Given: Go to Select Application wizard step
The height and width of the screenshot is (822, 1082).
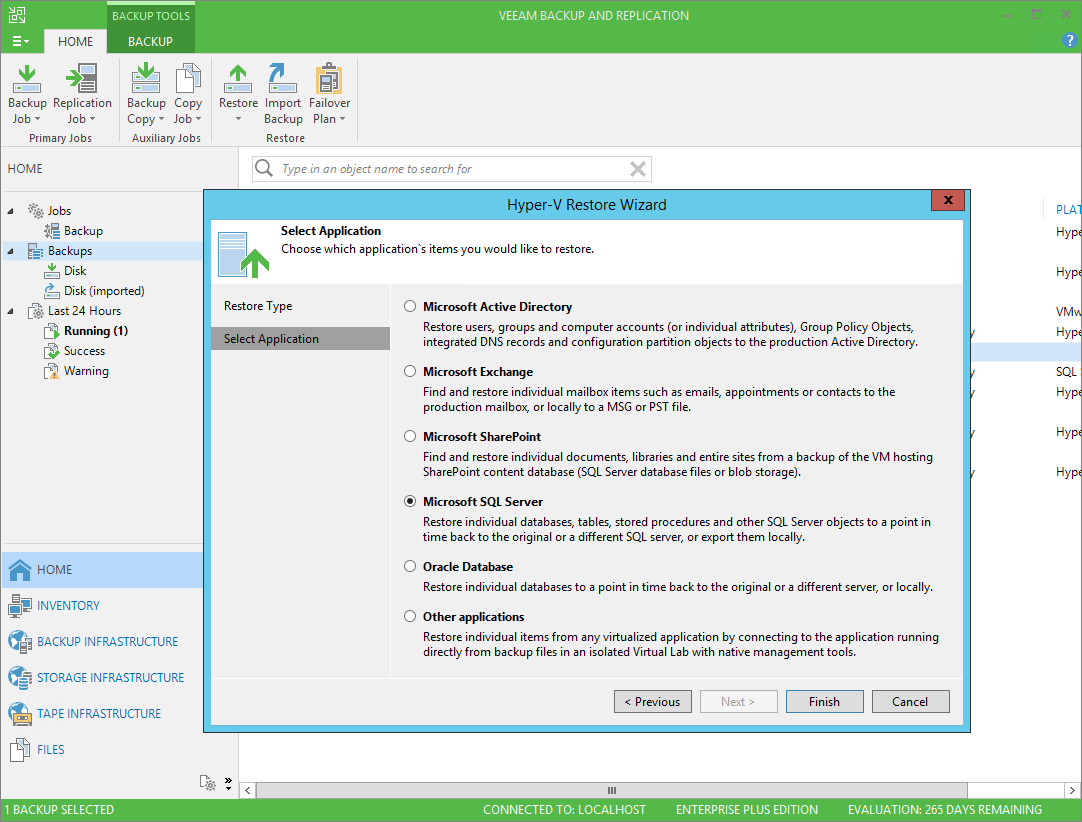Looking at the screenshot, I should (300, 338).
